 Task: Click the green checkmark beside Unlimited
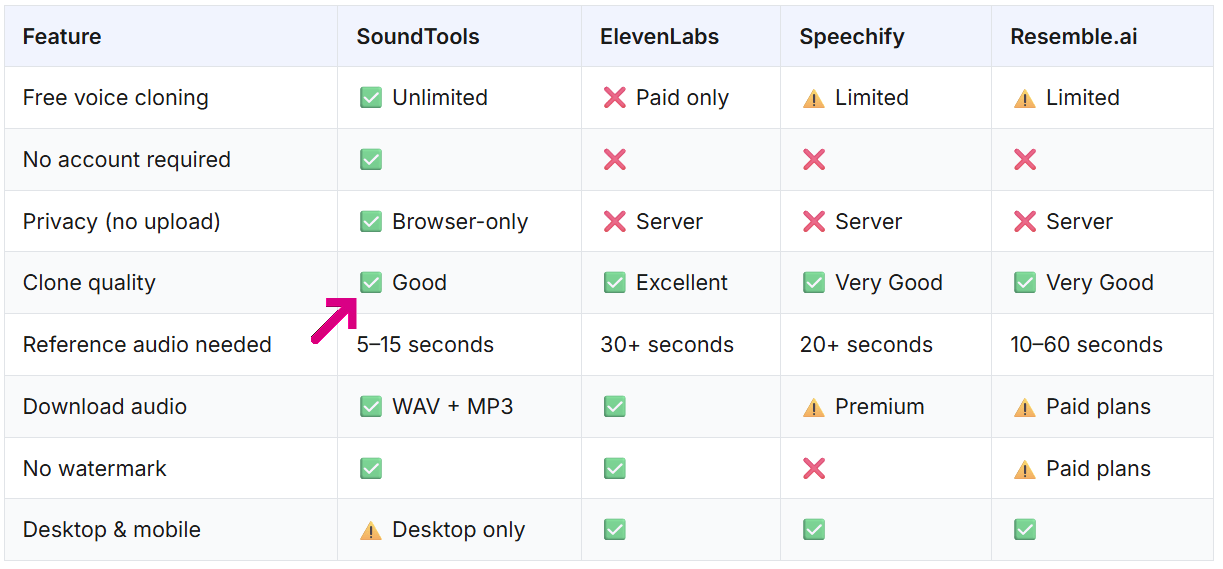click(x=371, y=98)
